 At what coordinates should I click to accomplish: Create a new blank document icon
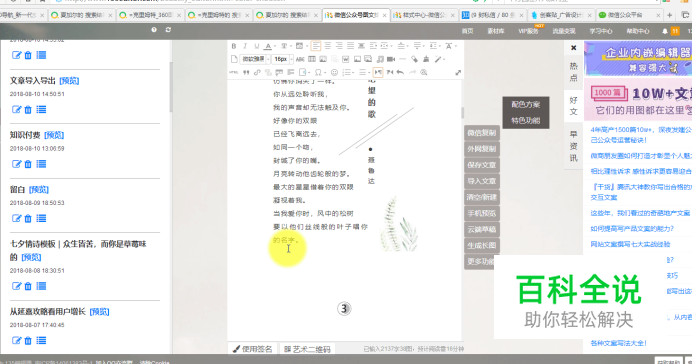(x=234, y=59)
